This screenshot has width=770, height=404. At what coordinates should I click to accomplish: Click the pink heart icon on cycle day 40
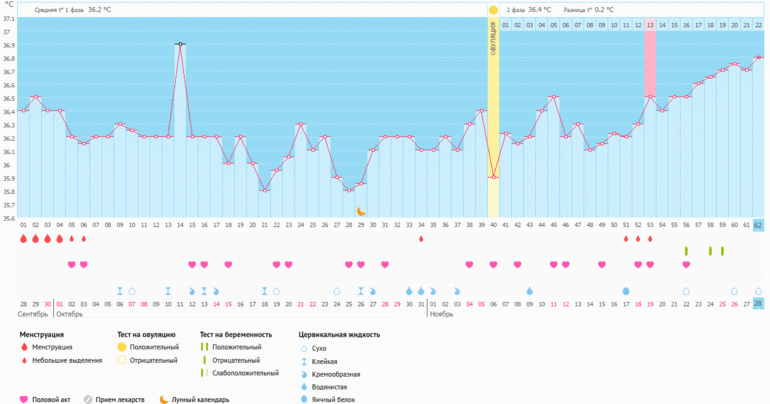click(x=493, y=265)
